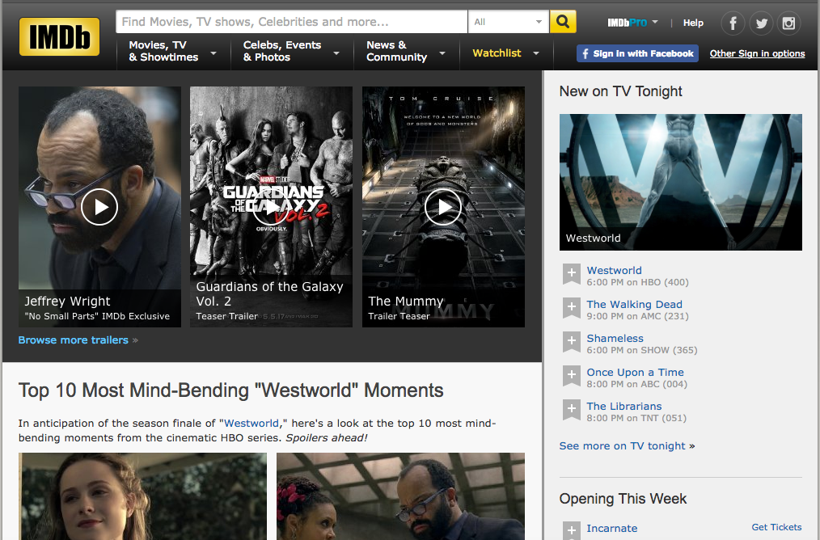Add Once Upon a Time to watchlist
The height and width of the screenshot is (540, 820).
572,376
